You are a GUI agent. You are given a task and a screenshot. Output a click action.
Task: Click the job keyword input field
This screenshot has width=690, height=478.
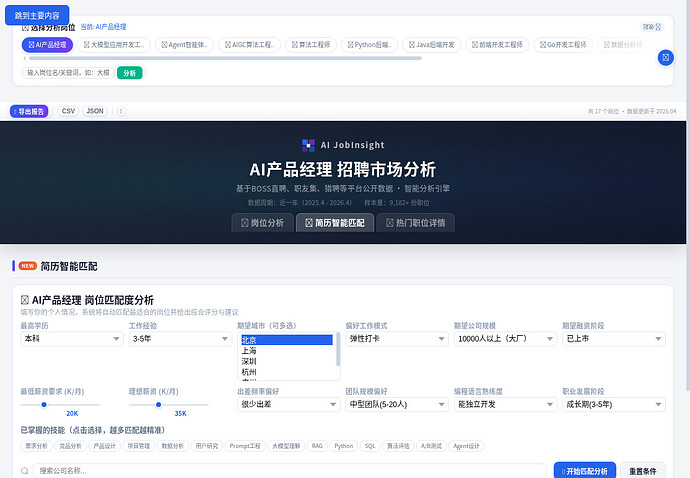[x=68, y=73]
